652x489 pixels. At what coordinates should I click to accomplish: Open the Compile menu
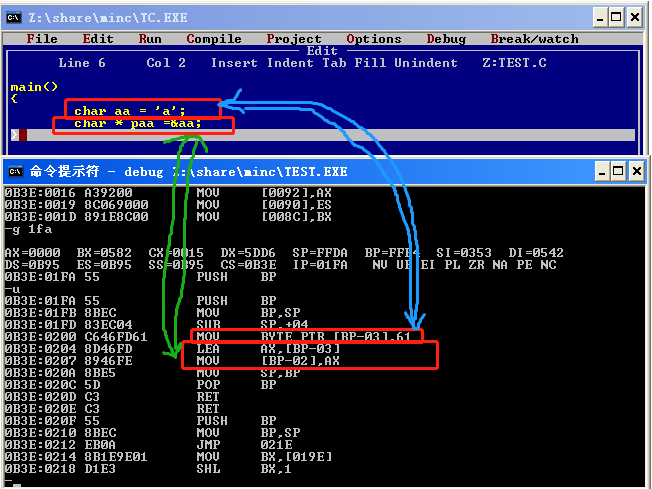pos(214,39)
